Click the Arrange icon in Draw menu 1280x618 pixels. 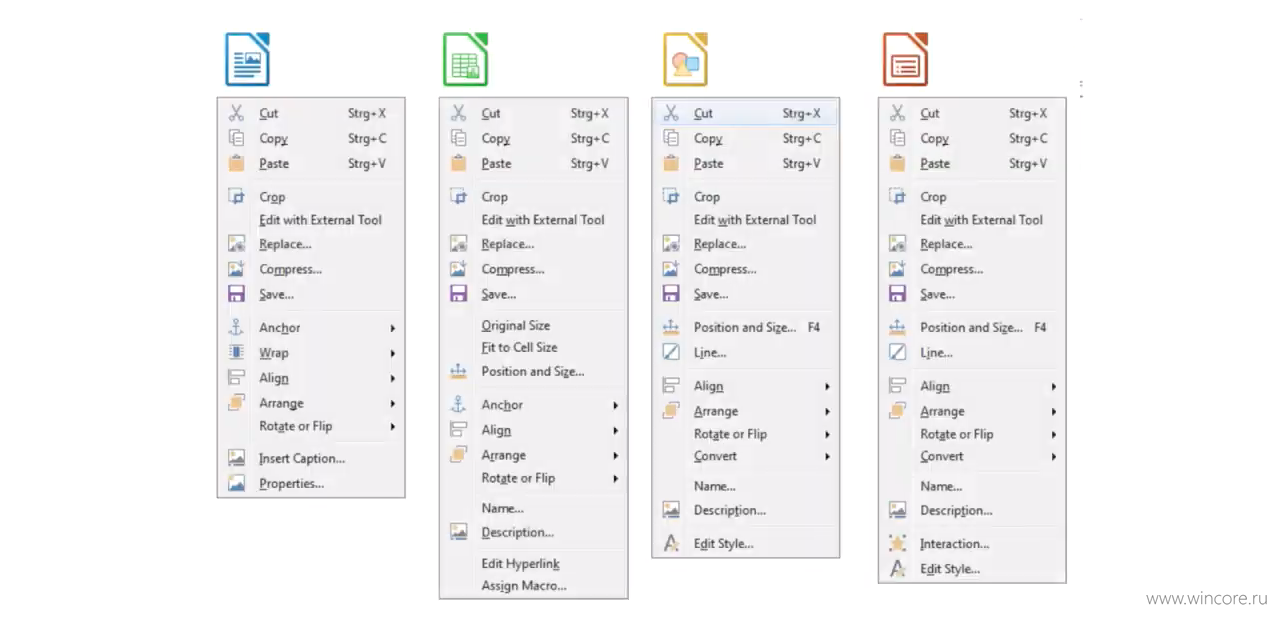pos(671,410)
